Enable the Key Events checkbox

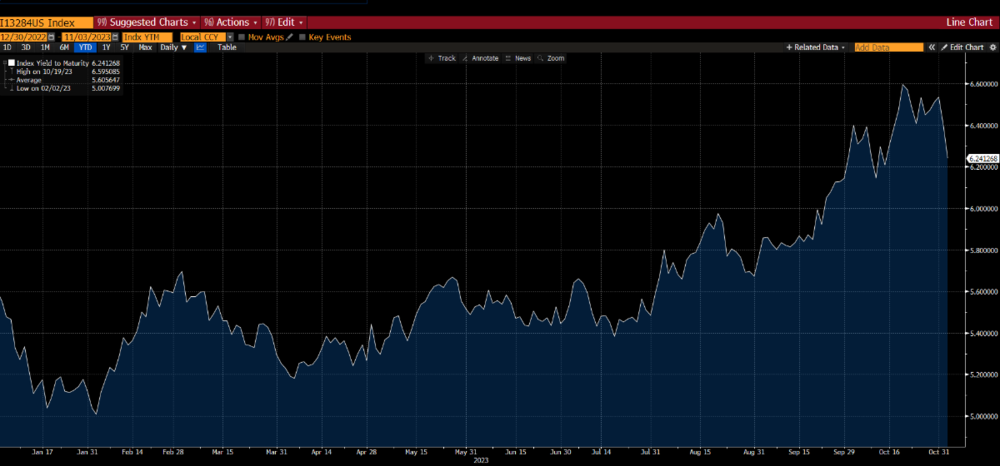pos(302,37)
